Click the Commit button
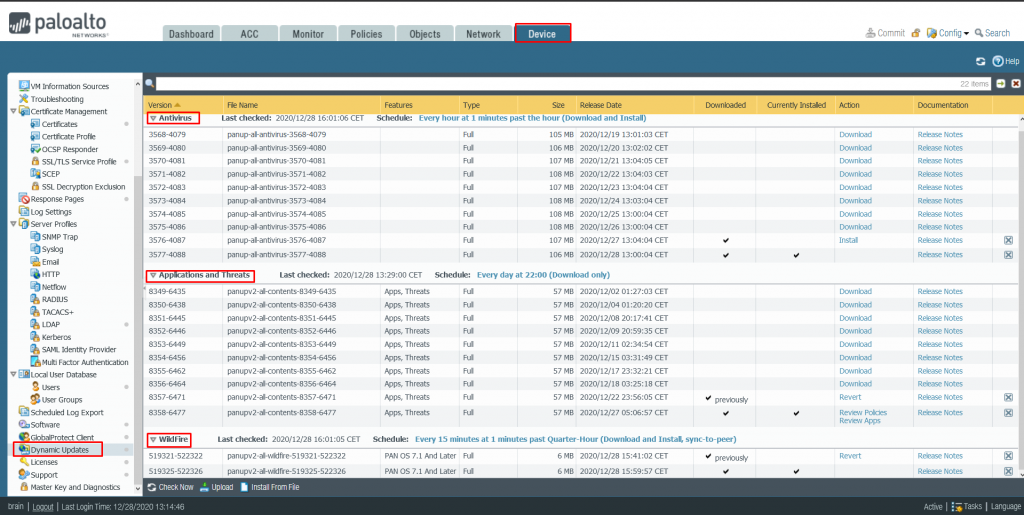The image size is (1024, 515). 885,33
